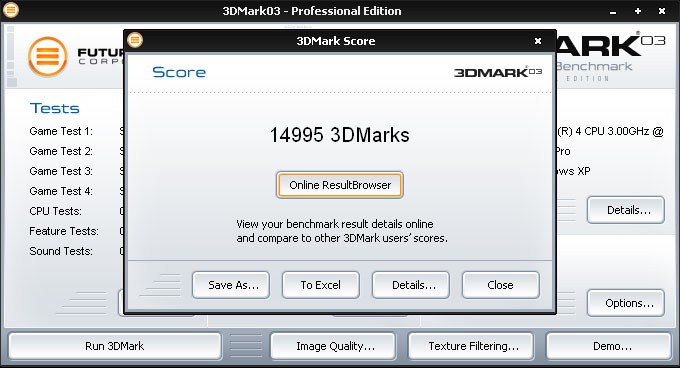Open the Options... button in the main window
The width and height of the screenshot is (680, 368).
point(626,303)
